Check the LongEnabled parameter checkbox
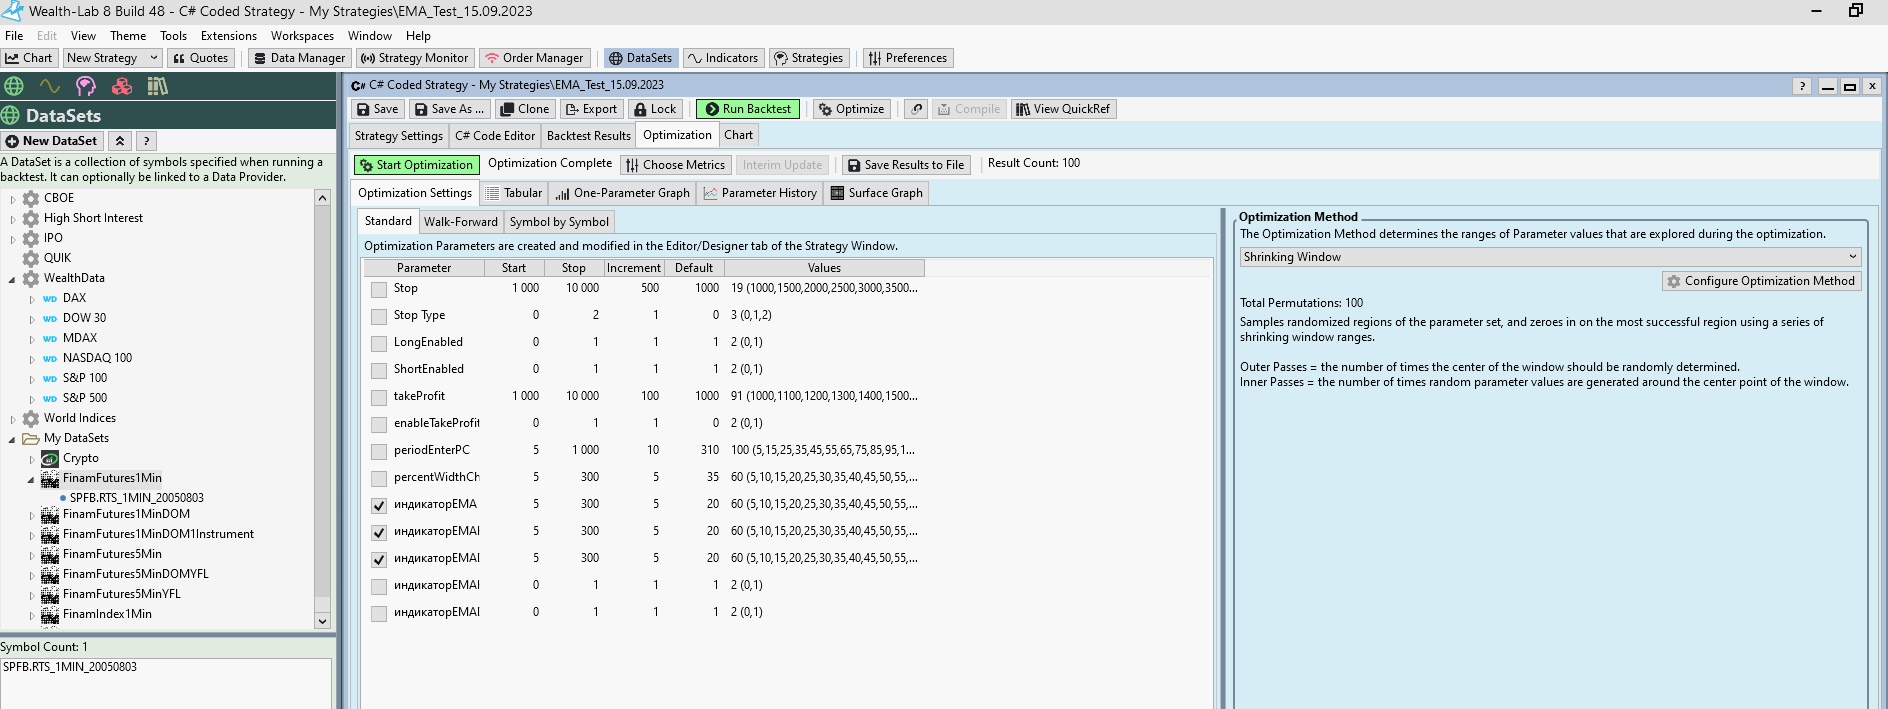 pos(379,343)
